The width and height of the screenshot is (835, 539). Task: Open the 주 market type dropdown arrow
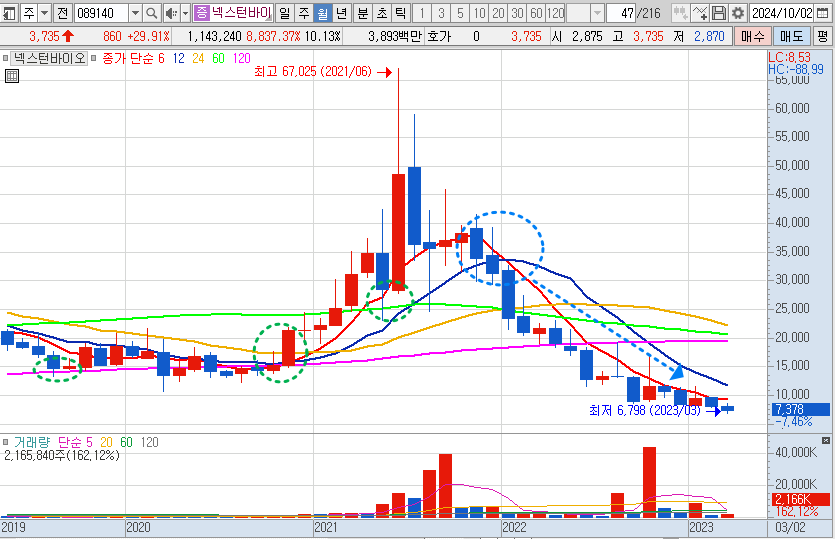click(45, 13)
